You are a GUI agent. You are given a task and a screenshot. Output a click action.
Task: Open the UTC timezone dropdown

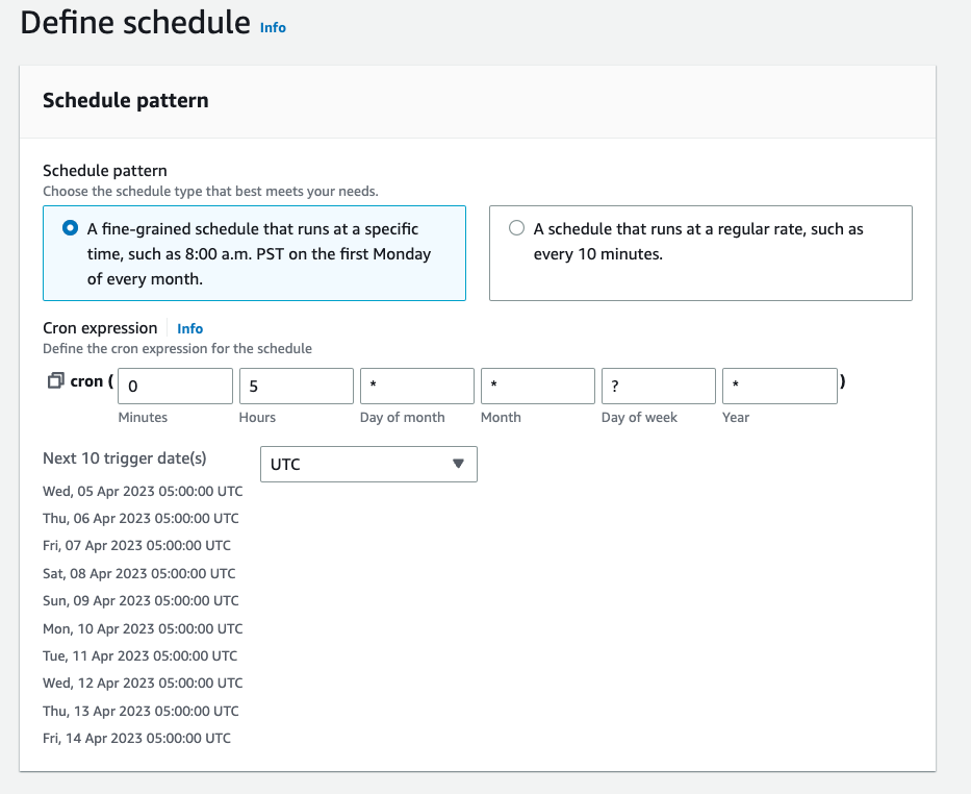tap(368, 464)
